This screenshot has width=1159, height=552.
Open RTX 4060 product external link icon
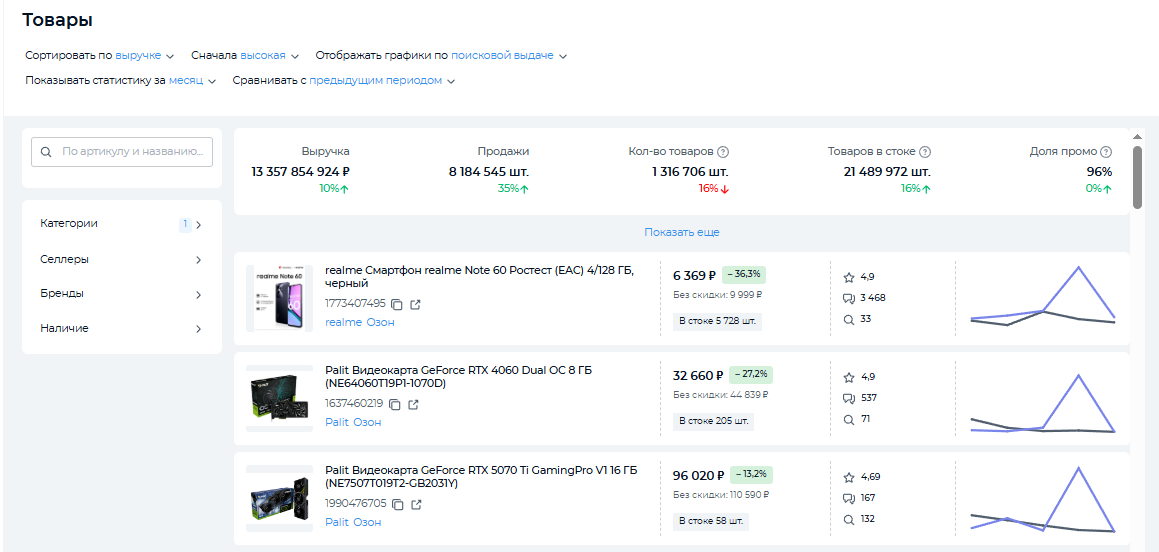tap(414, 404)
